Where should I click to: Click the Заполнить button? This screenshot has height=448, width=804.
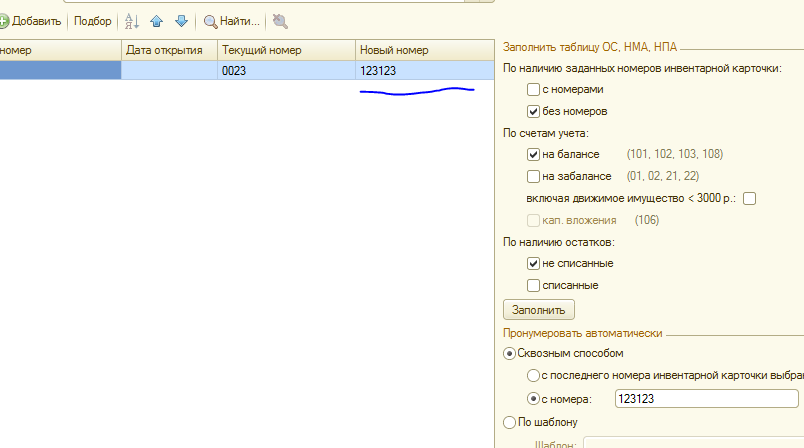(x=538, y=310)
